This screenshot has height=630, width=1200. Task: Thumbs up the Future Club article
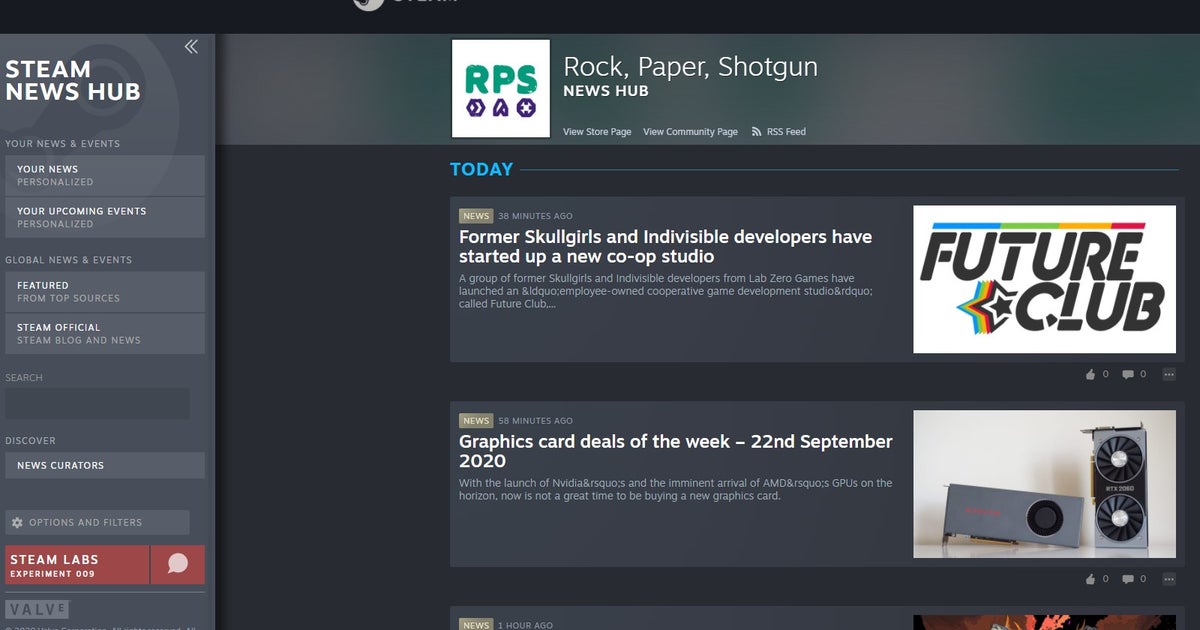tap(1090, 374)
